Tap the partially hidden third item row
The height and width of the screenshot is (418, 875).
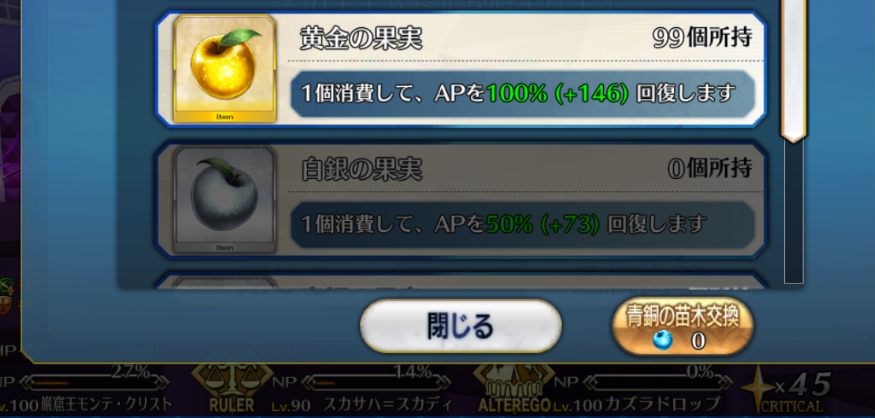pyautogui.click(x=461, y=281)
